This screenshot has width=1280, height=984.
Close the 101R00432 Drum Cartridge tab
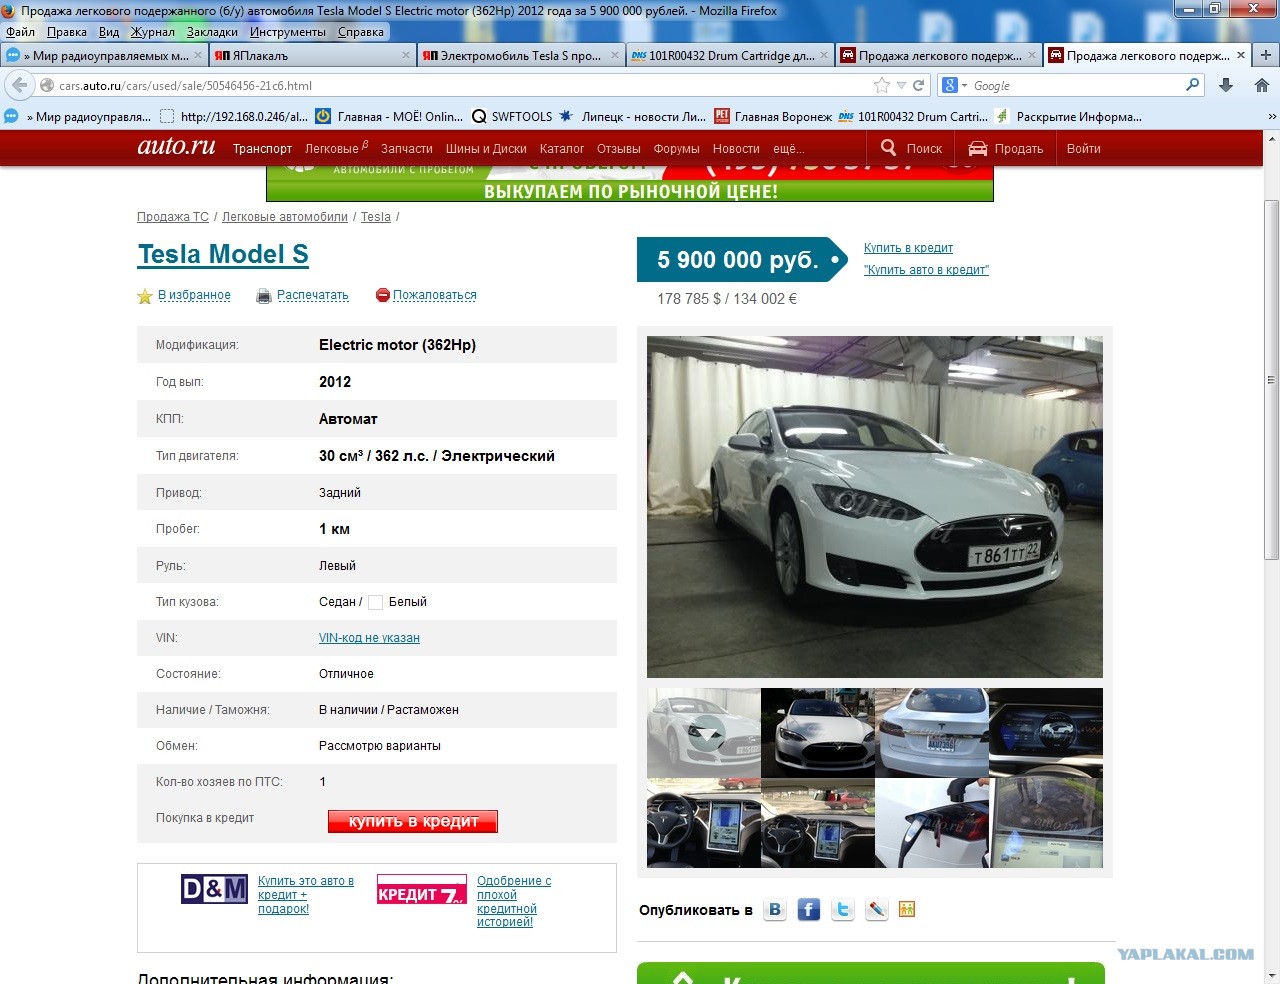(823, 56)
